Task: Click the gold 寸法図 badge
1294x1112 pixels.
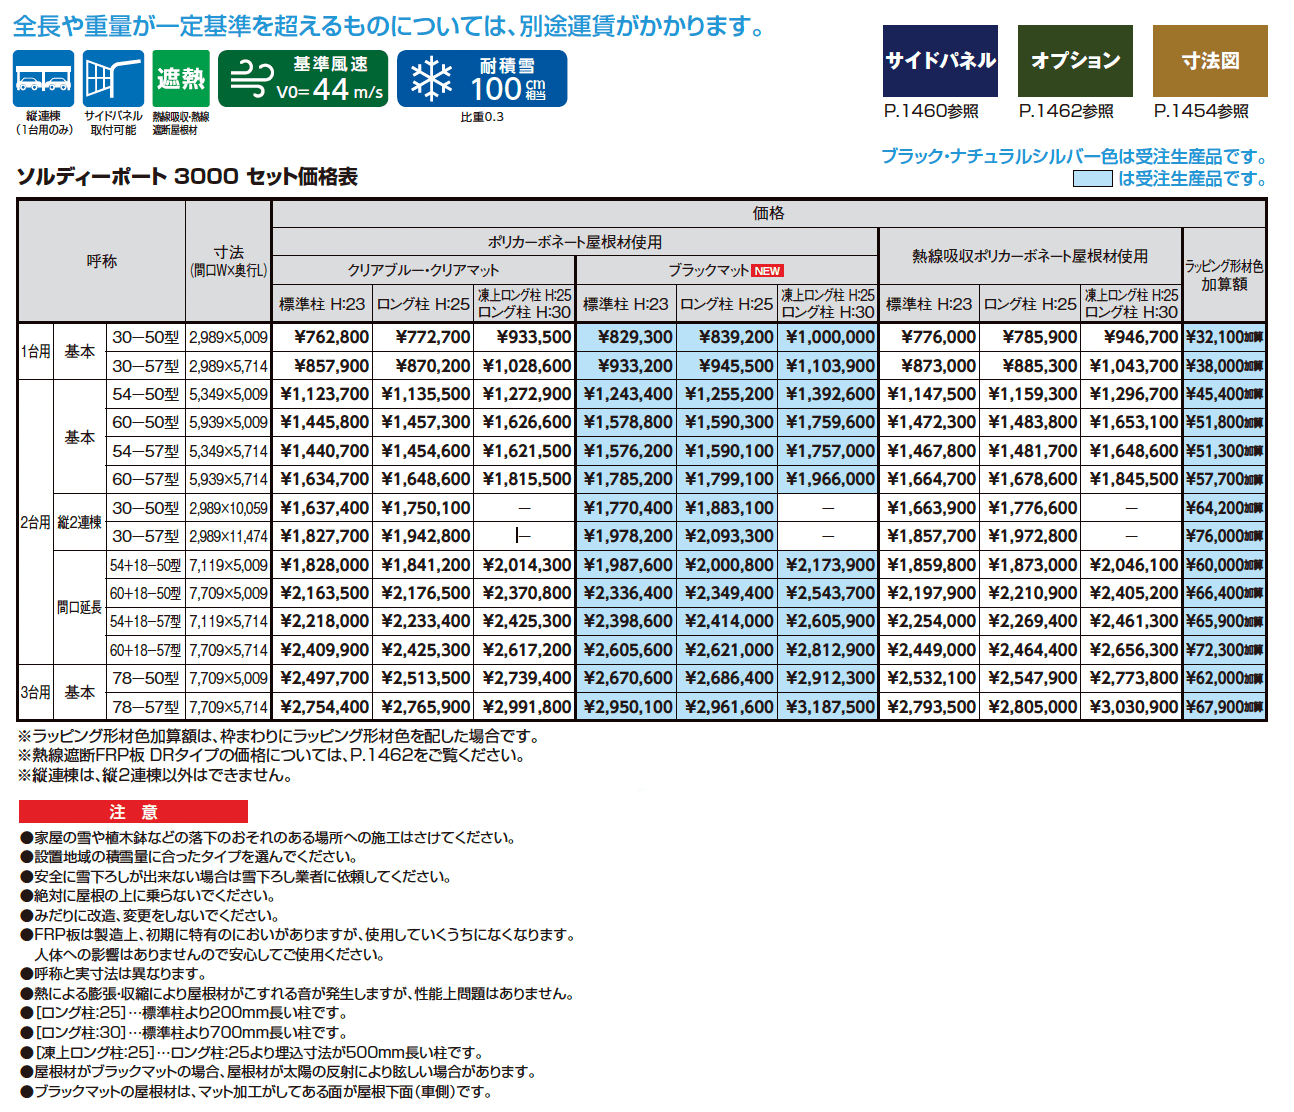Action: (1210, 61)
